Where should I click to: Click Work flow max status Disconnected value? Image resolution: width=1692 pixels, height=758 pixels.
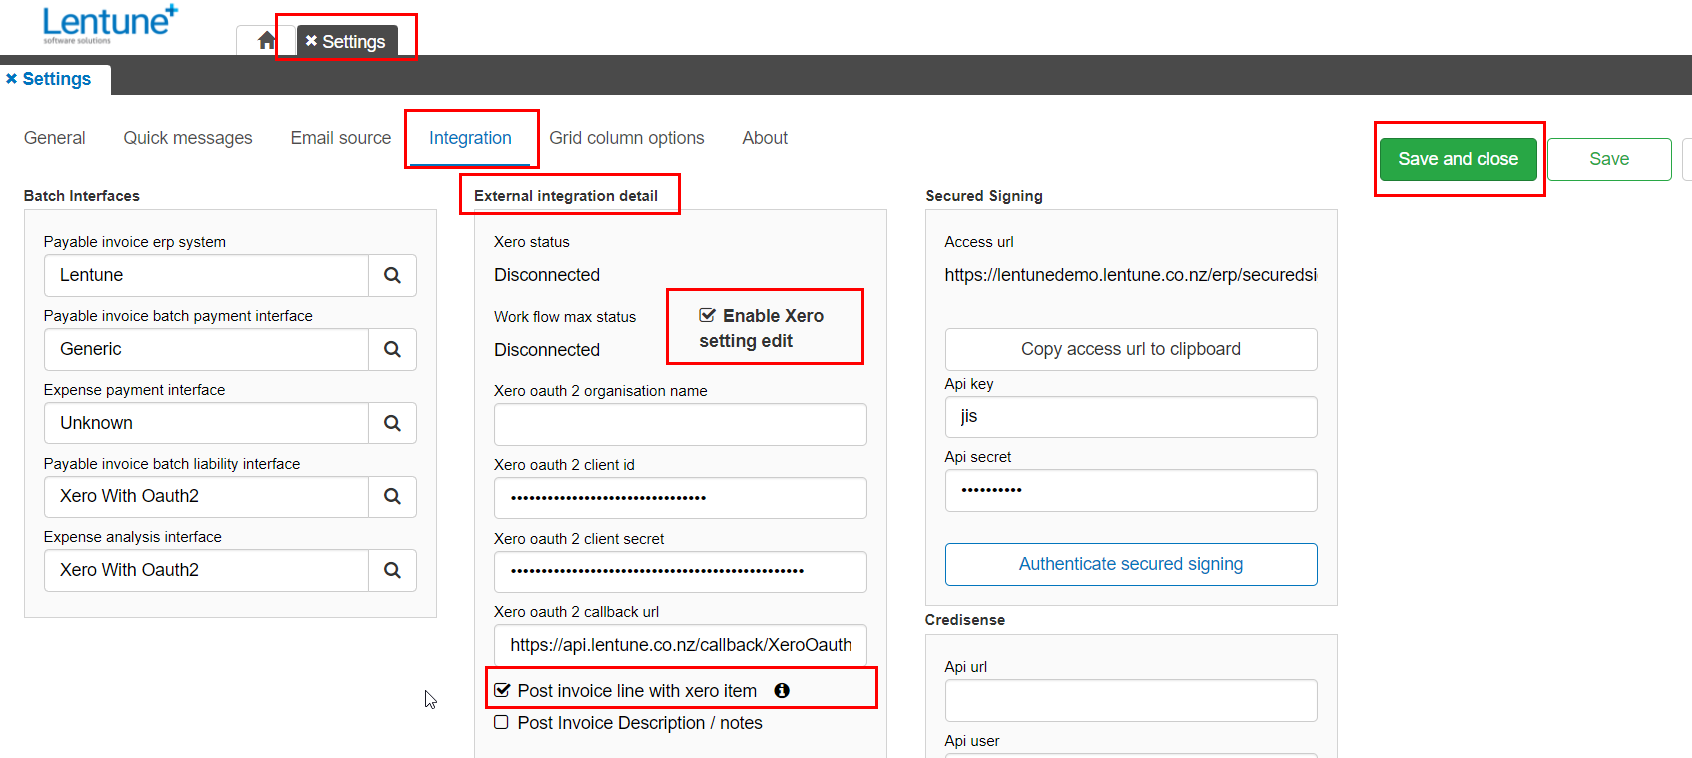[x=547, y=350]
